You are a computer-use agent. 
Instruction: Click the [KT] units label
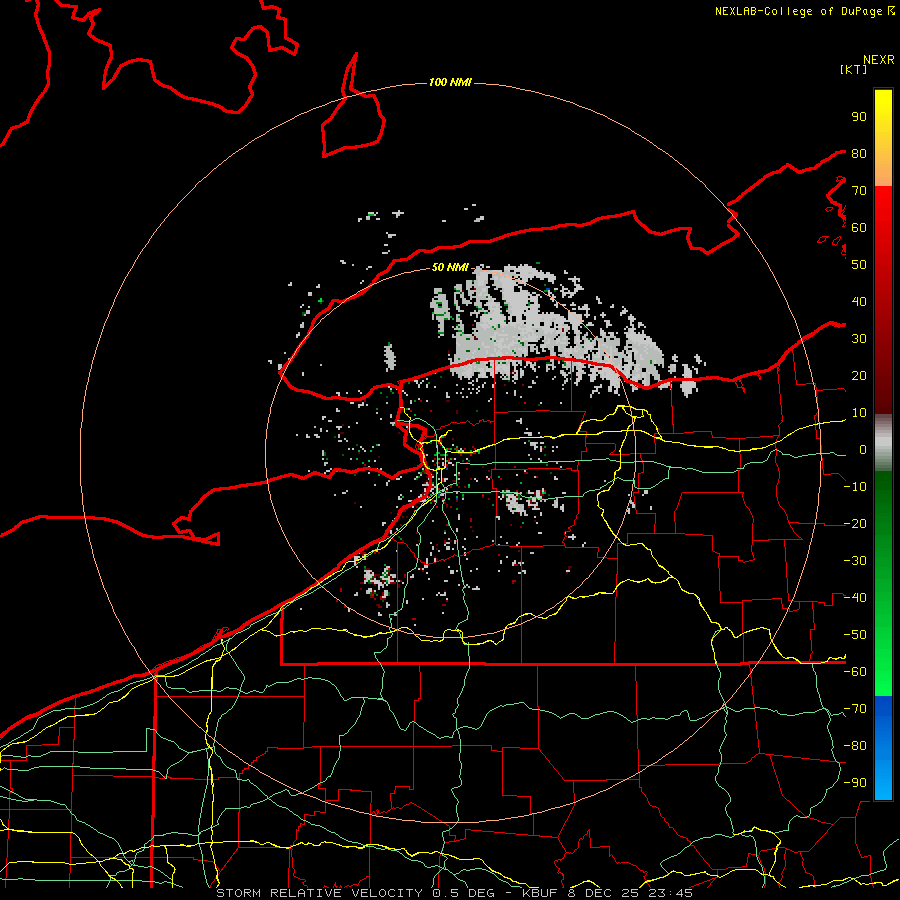(854, 69)
